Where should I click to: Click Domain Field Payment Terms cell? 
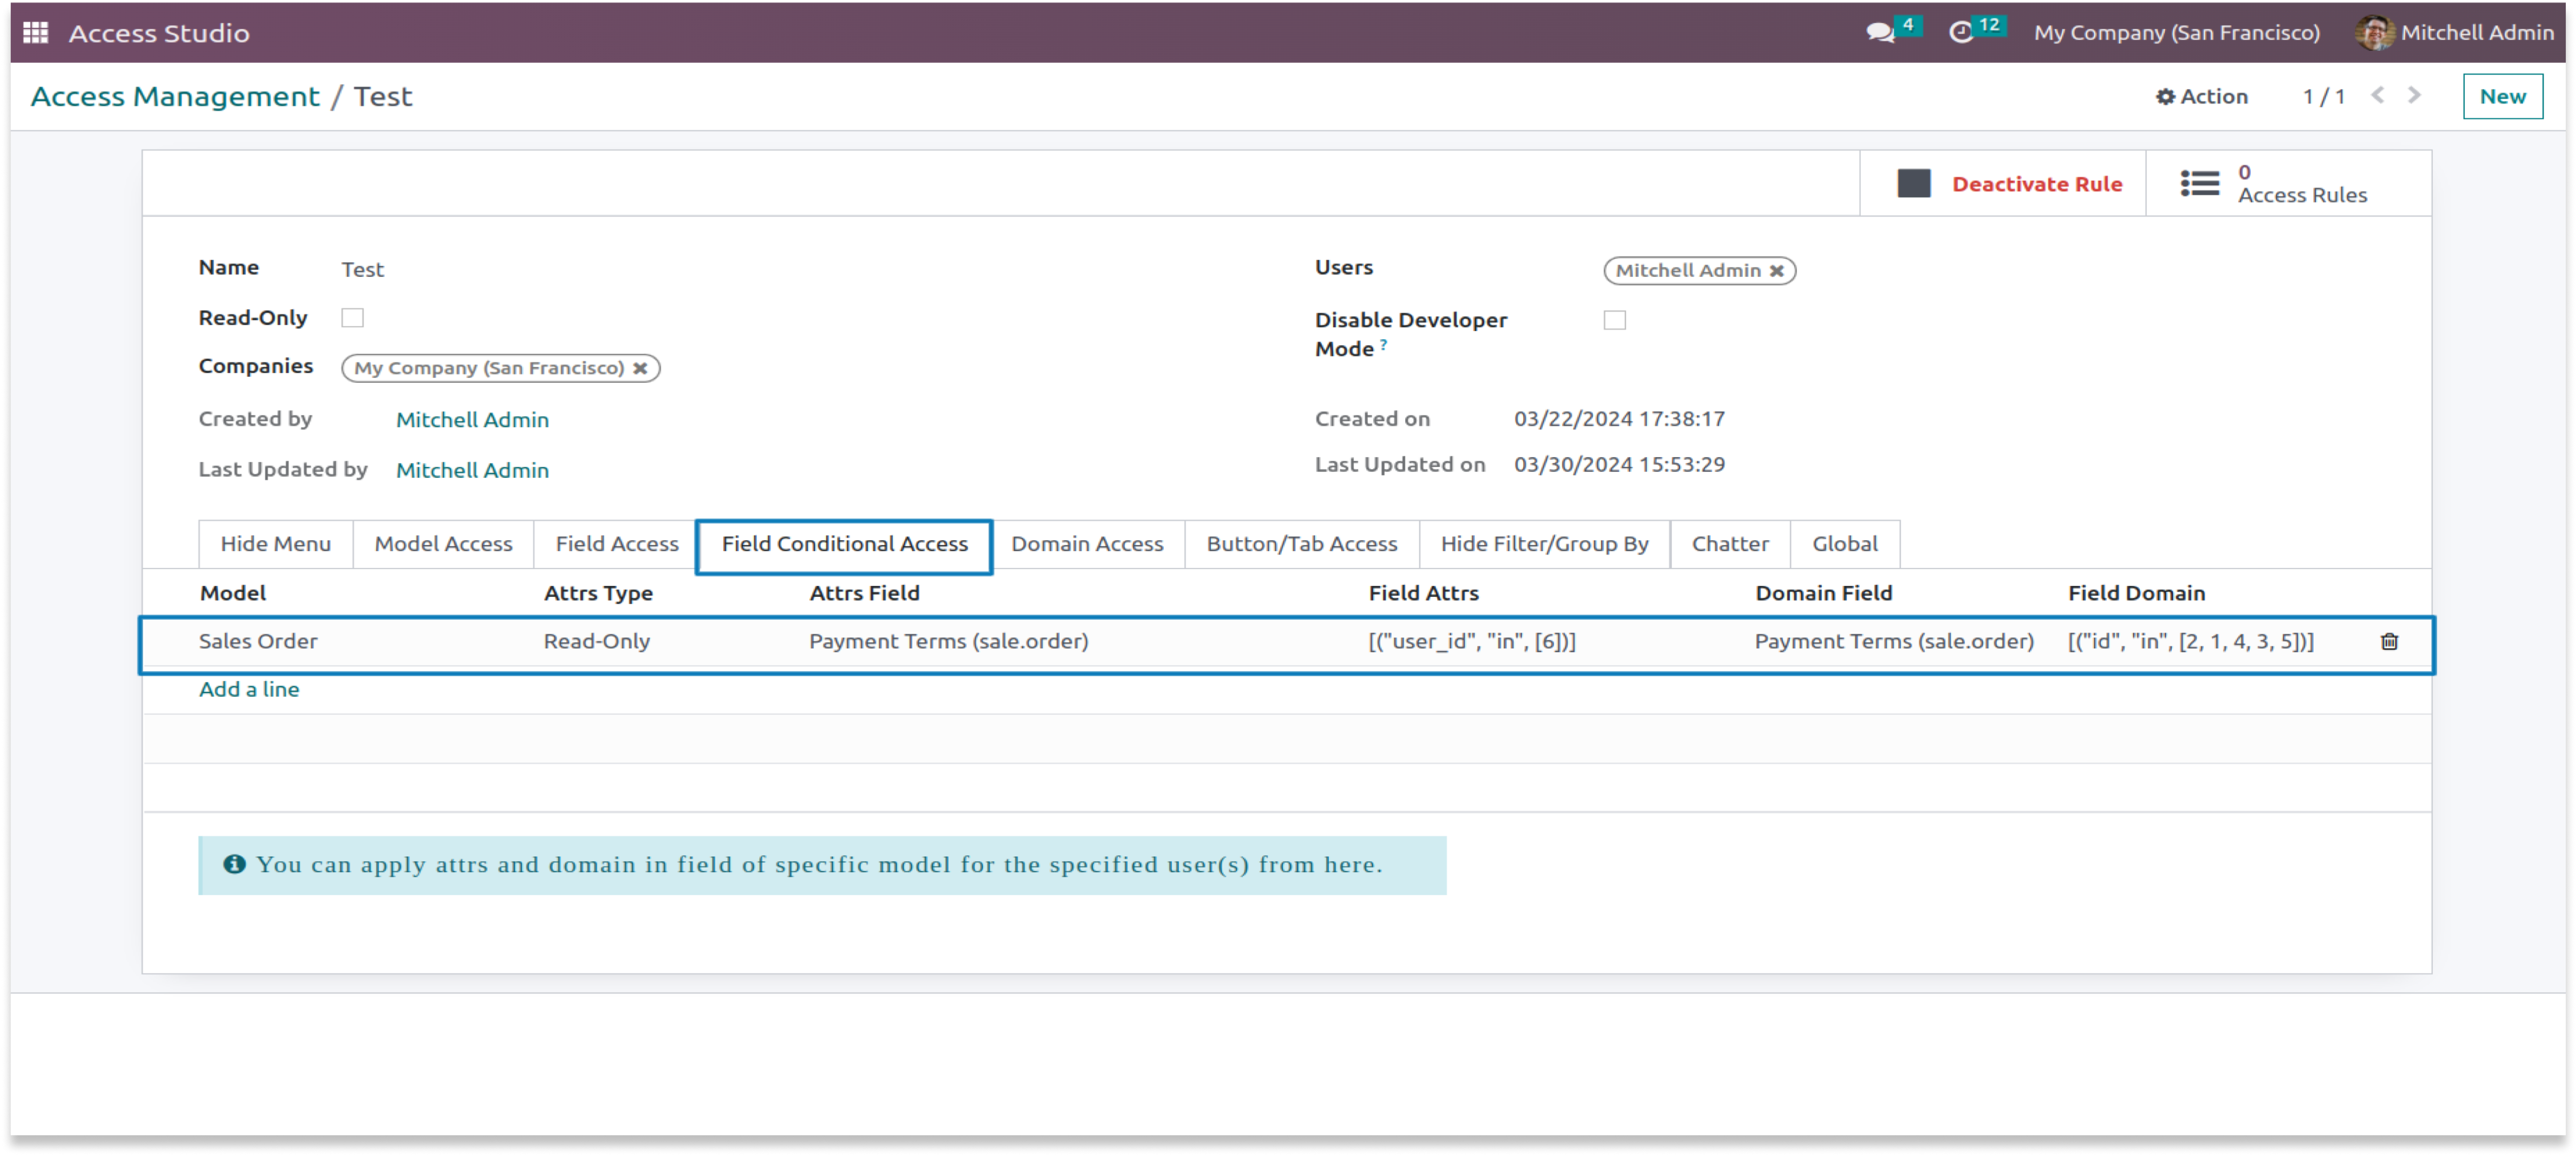coord(1894,642)
